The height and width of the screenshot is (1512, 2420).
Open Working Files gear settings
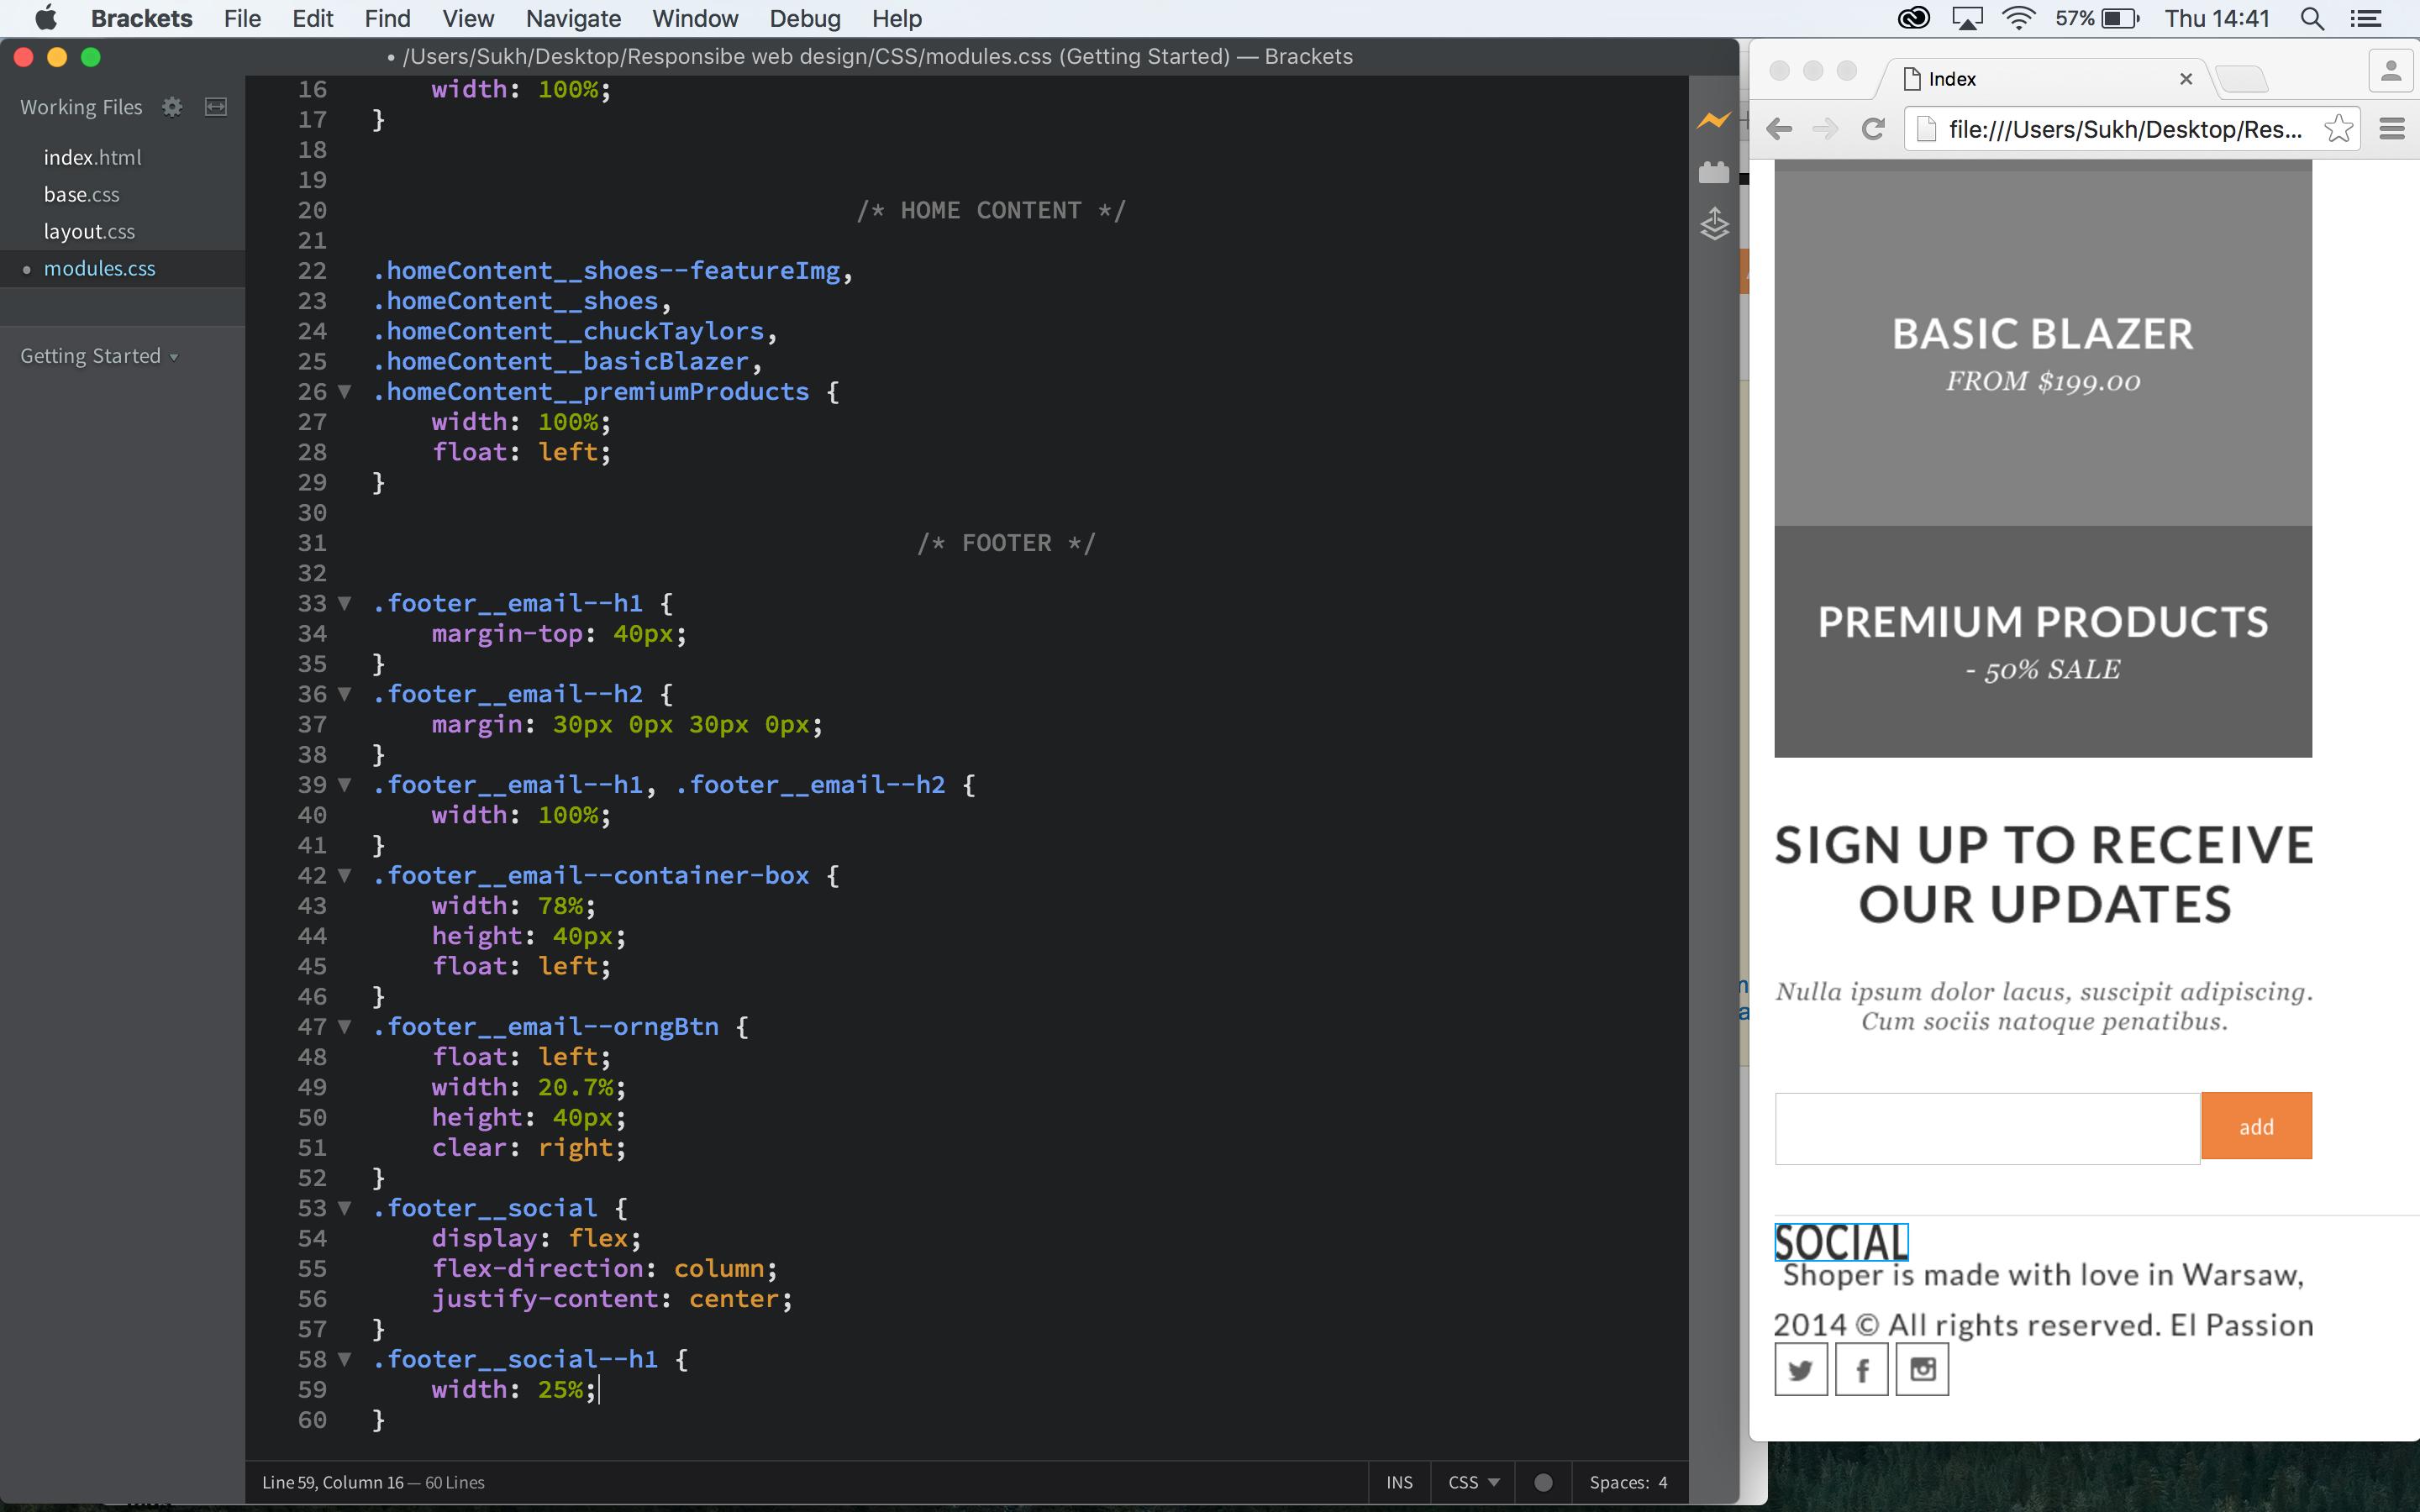[172, 107]
